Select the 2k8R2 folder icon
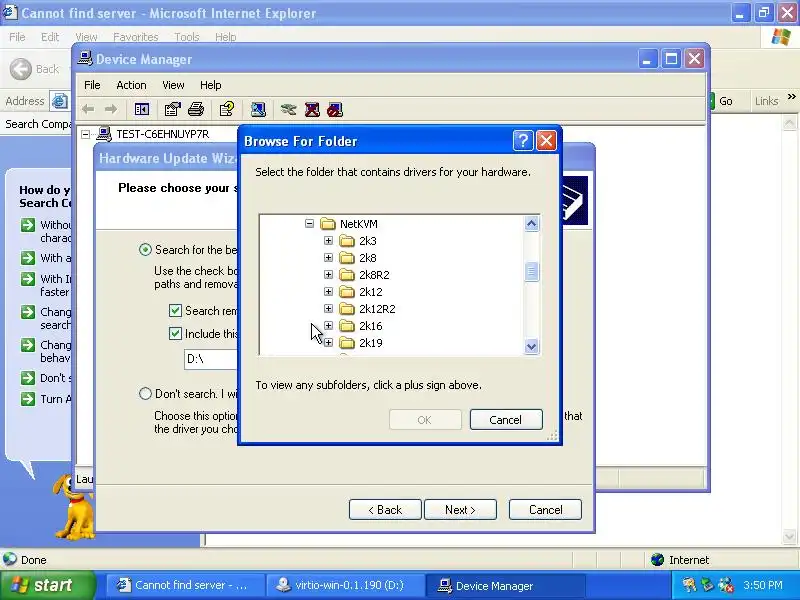This screenshot has height=600, width=800. [x=347, y=274]
